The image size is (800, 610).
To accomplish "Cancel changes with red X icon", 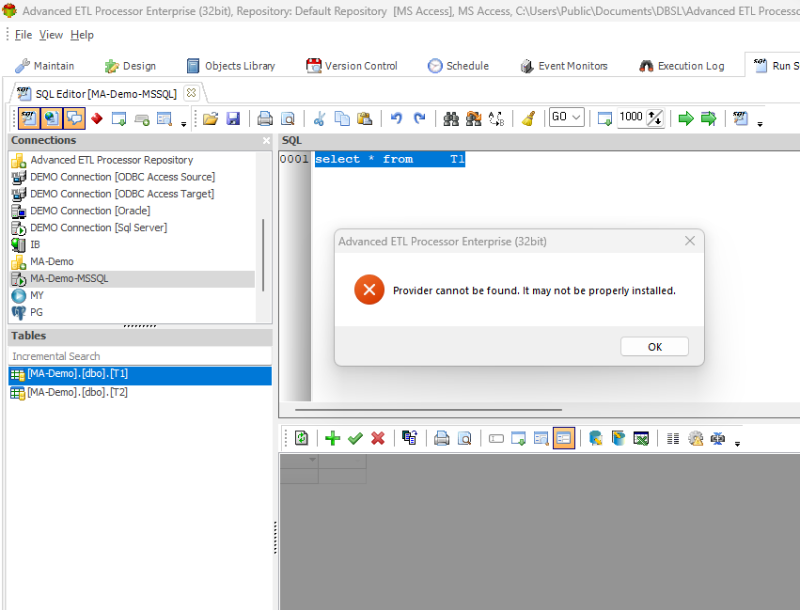I will pos(378,438).
